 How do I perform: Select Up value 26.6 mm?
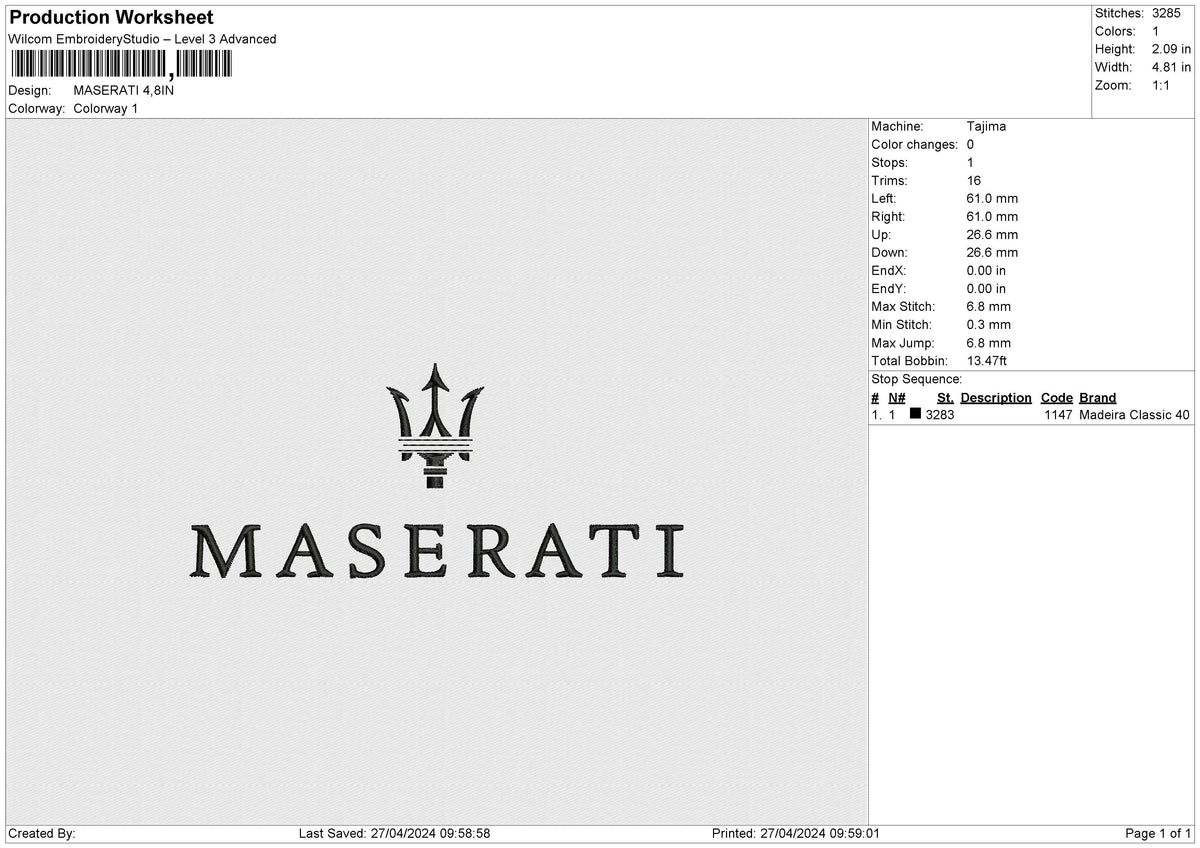[992, 234]
